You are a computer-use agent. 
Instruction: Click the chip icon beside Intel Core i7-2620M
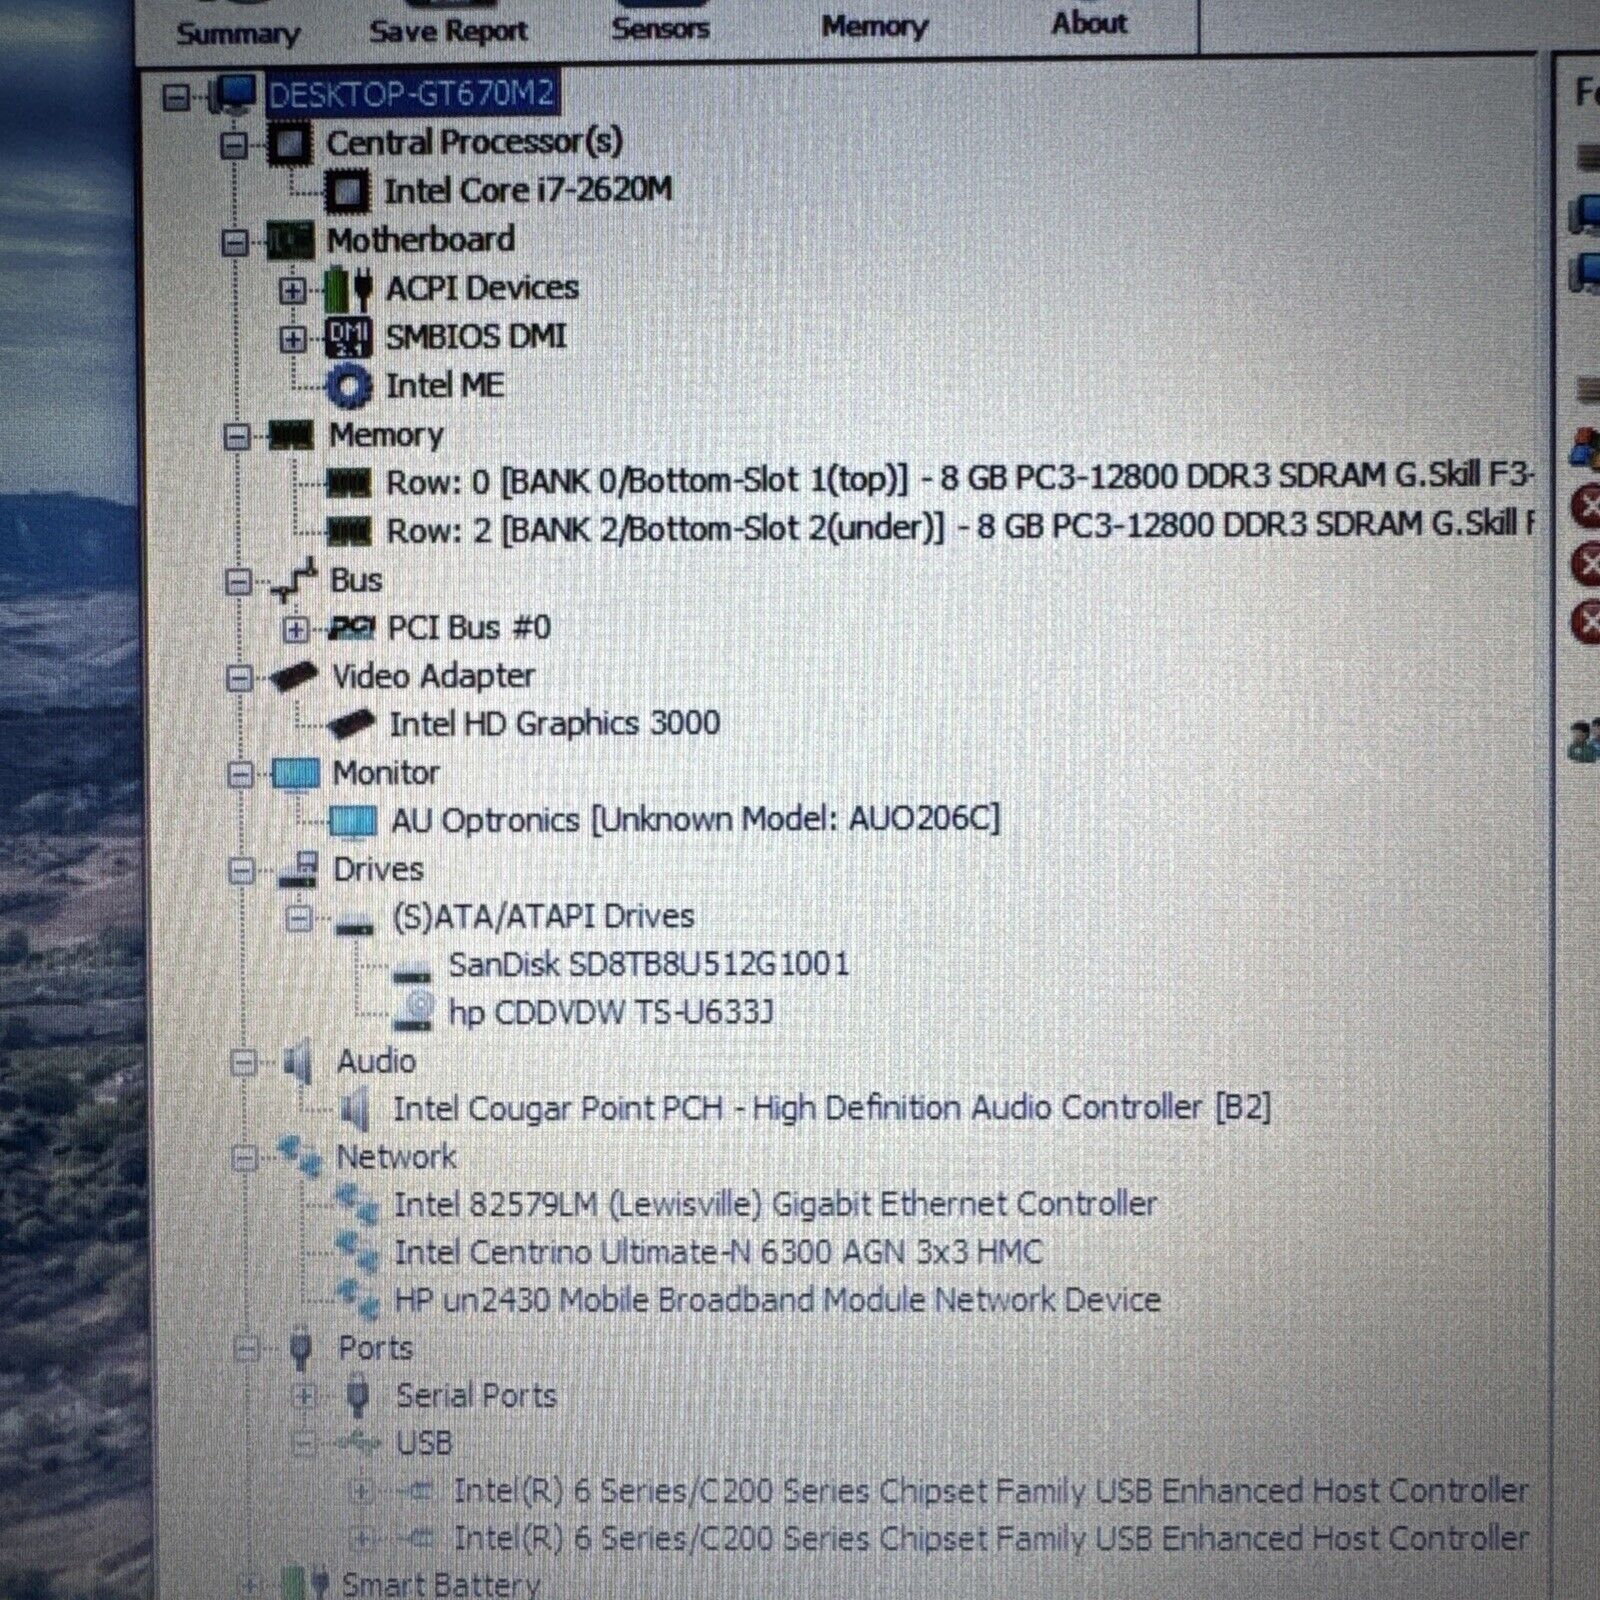[348, 192]
